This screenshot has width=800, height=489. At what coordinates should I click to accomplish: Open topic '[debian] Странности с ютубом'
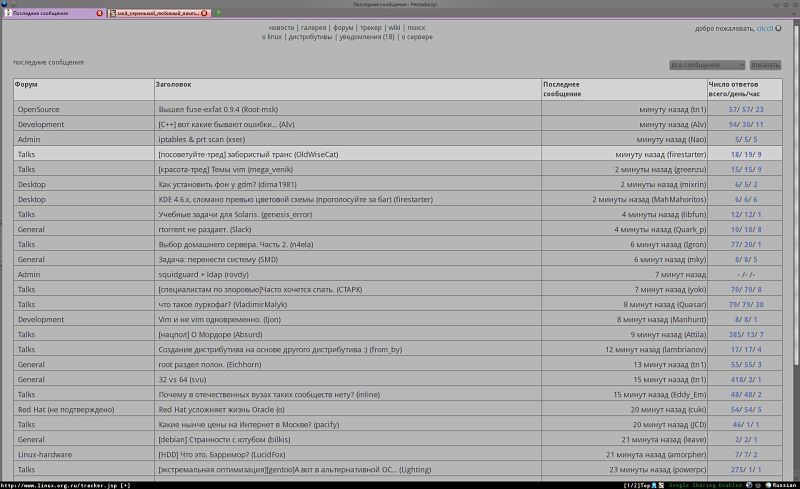224,439
